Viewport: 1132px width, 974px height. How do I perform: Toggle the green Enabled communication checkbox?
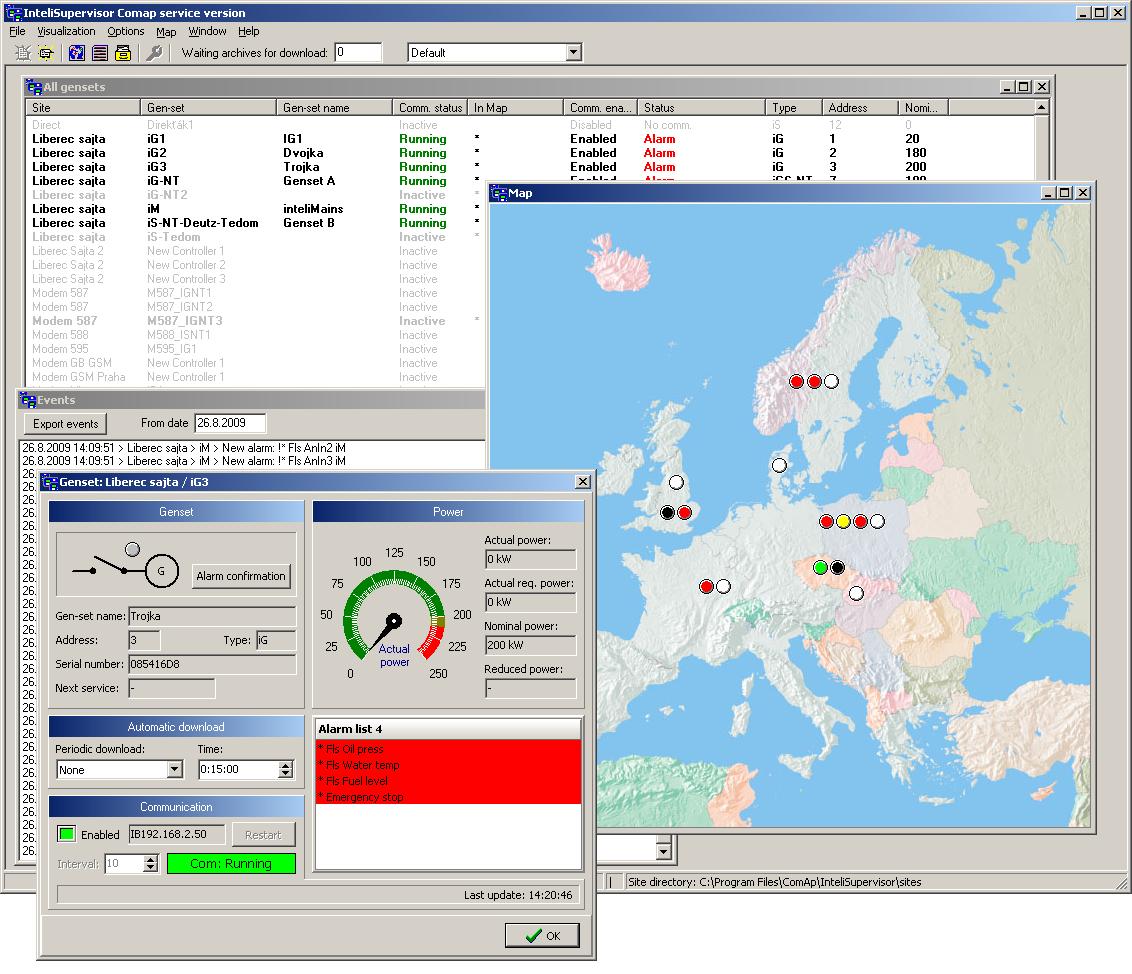66,834
